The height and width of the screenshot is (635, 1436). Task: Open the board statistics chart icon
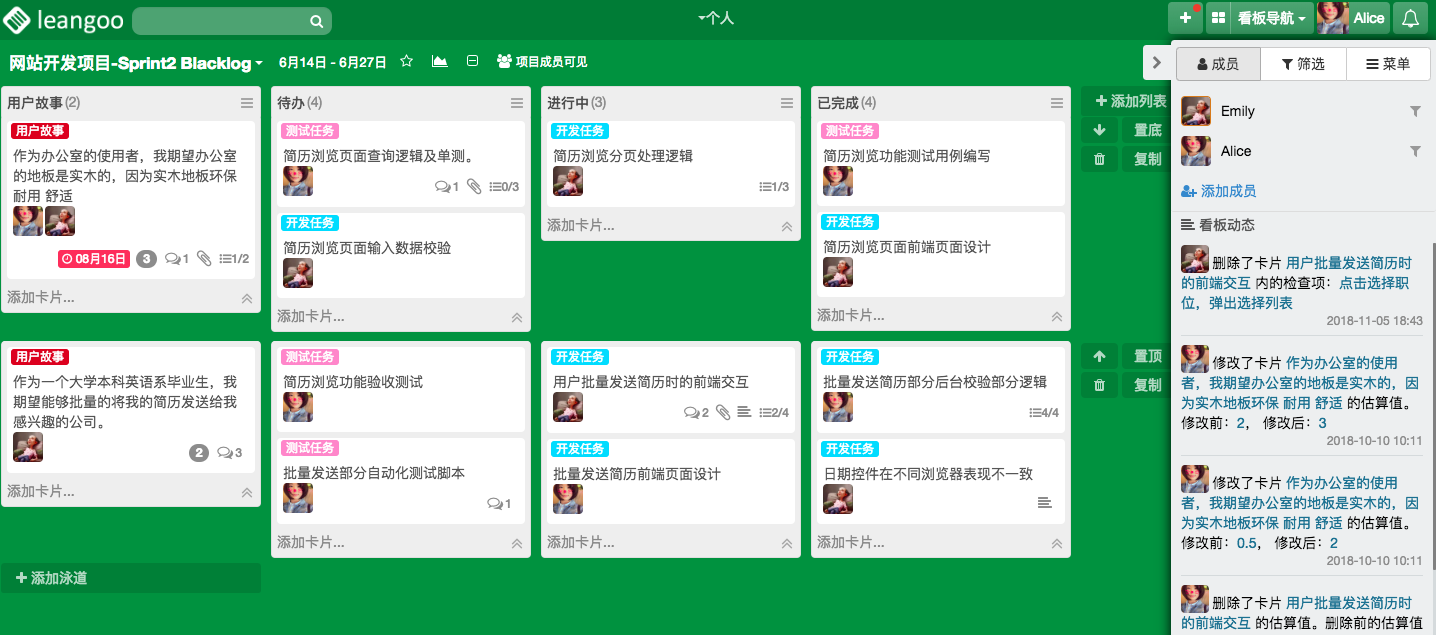click(x=439, y=62)
